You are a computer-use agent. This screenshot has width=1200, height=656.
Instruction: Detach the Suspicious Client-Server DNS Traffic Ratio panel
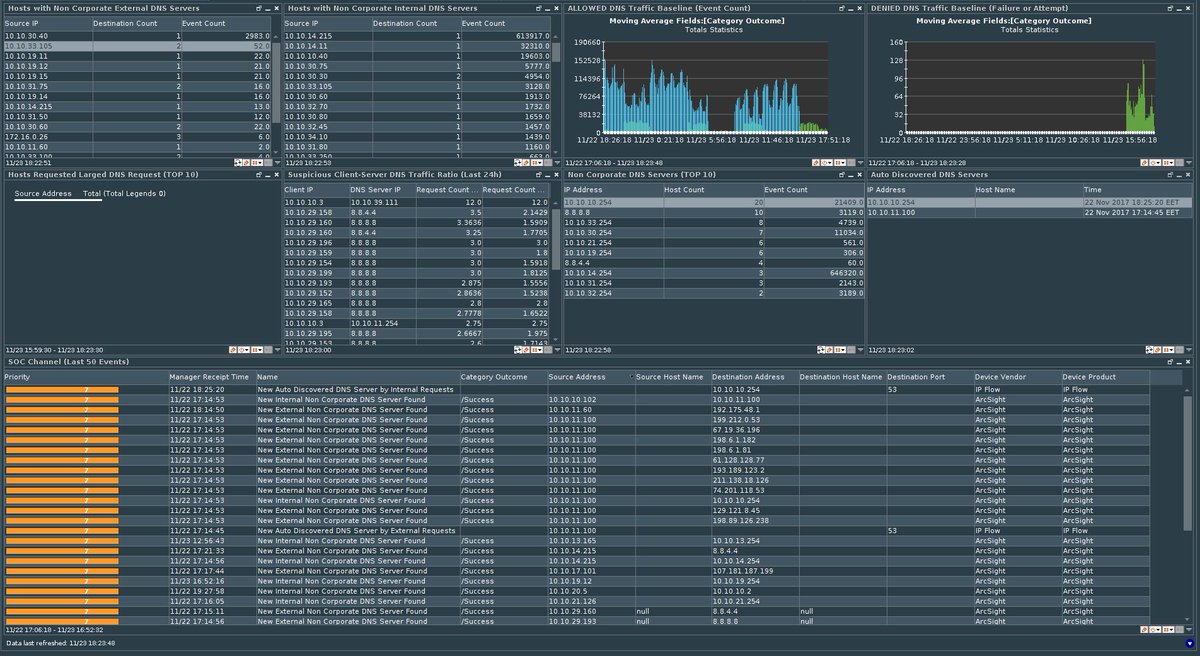click(539, 175)
